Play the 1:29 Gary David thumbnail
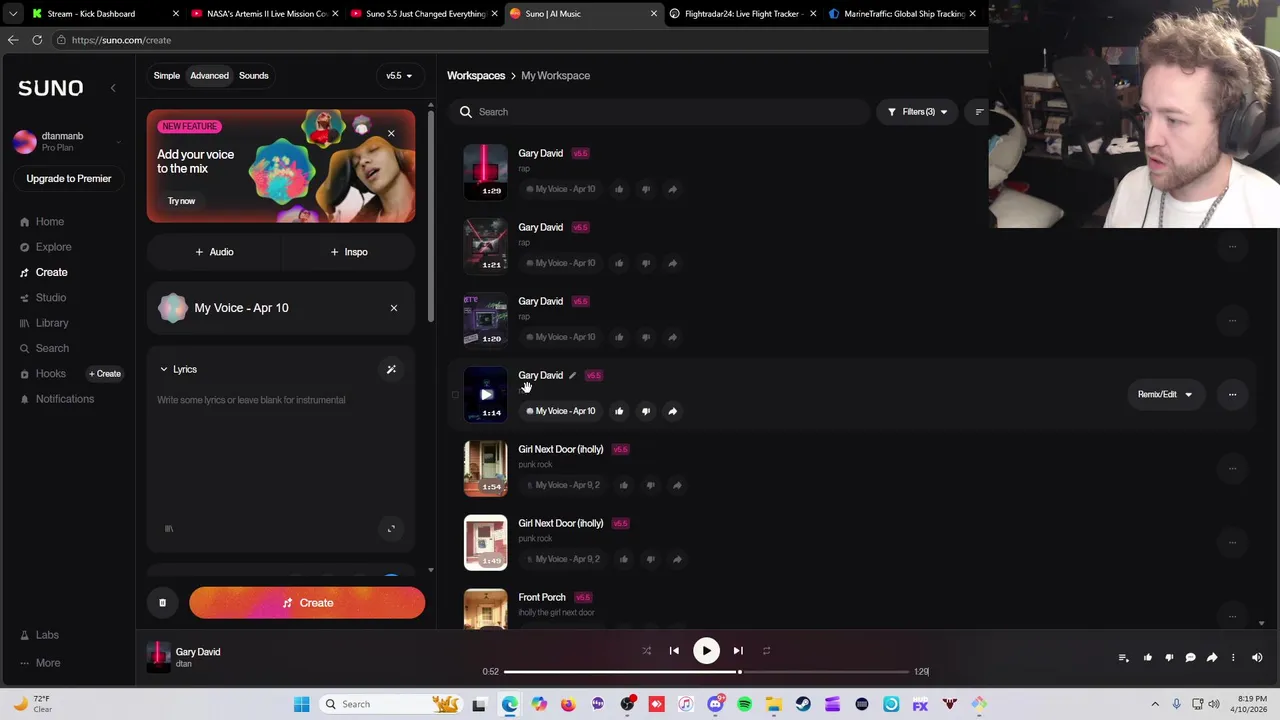Image resolution: width=1280 pixels, height=720 pixels. (485, 172)
